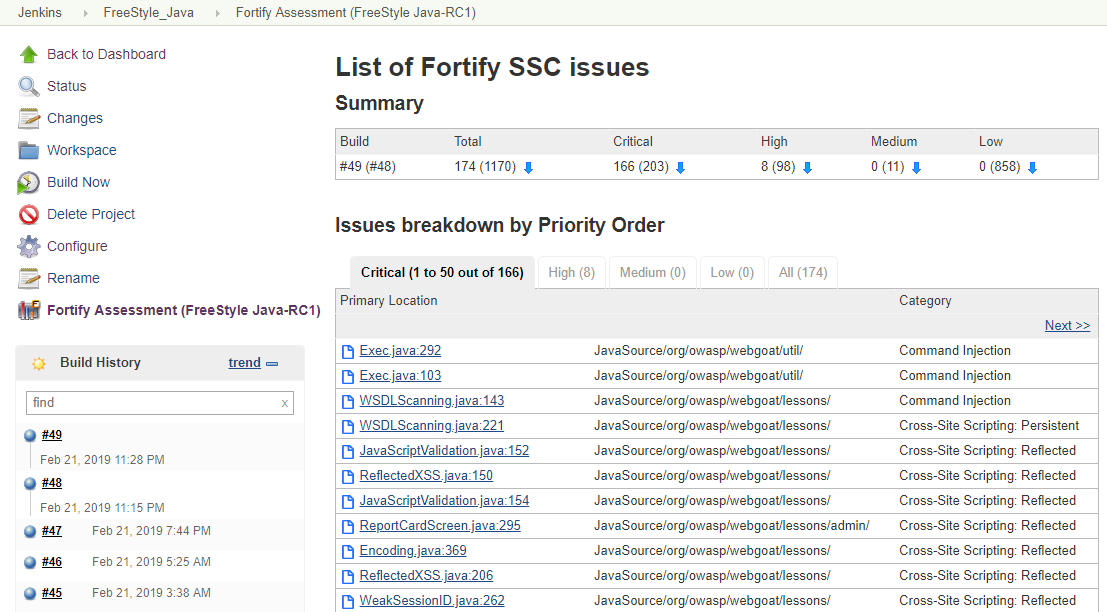Click the Fortify Assessment sidebar icon
The width and height of the screenshot is (1107, 612).
[x=29, y=310]
